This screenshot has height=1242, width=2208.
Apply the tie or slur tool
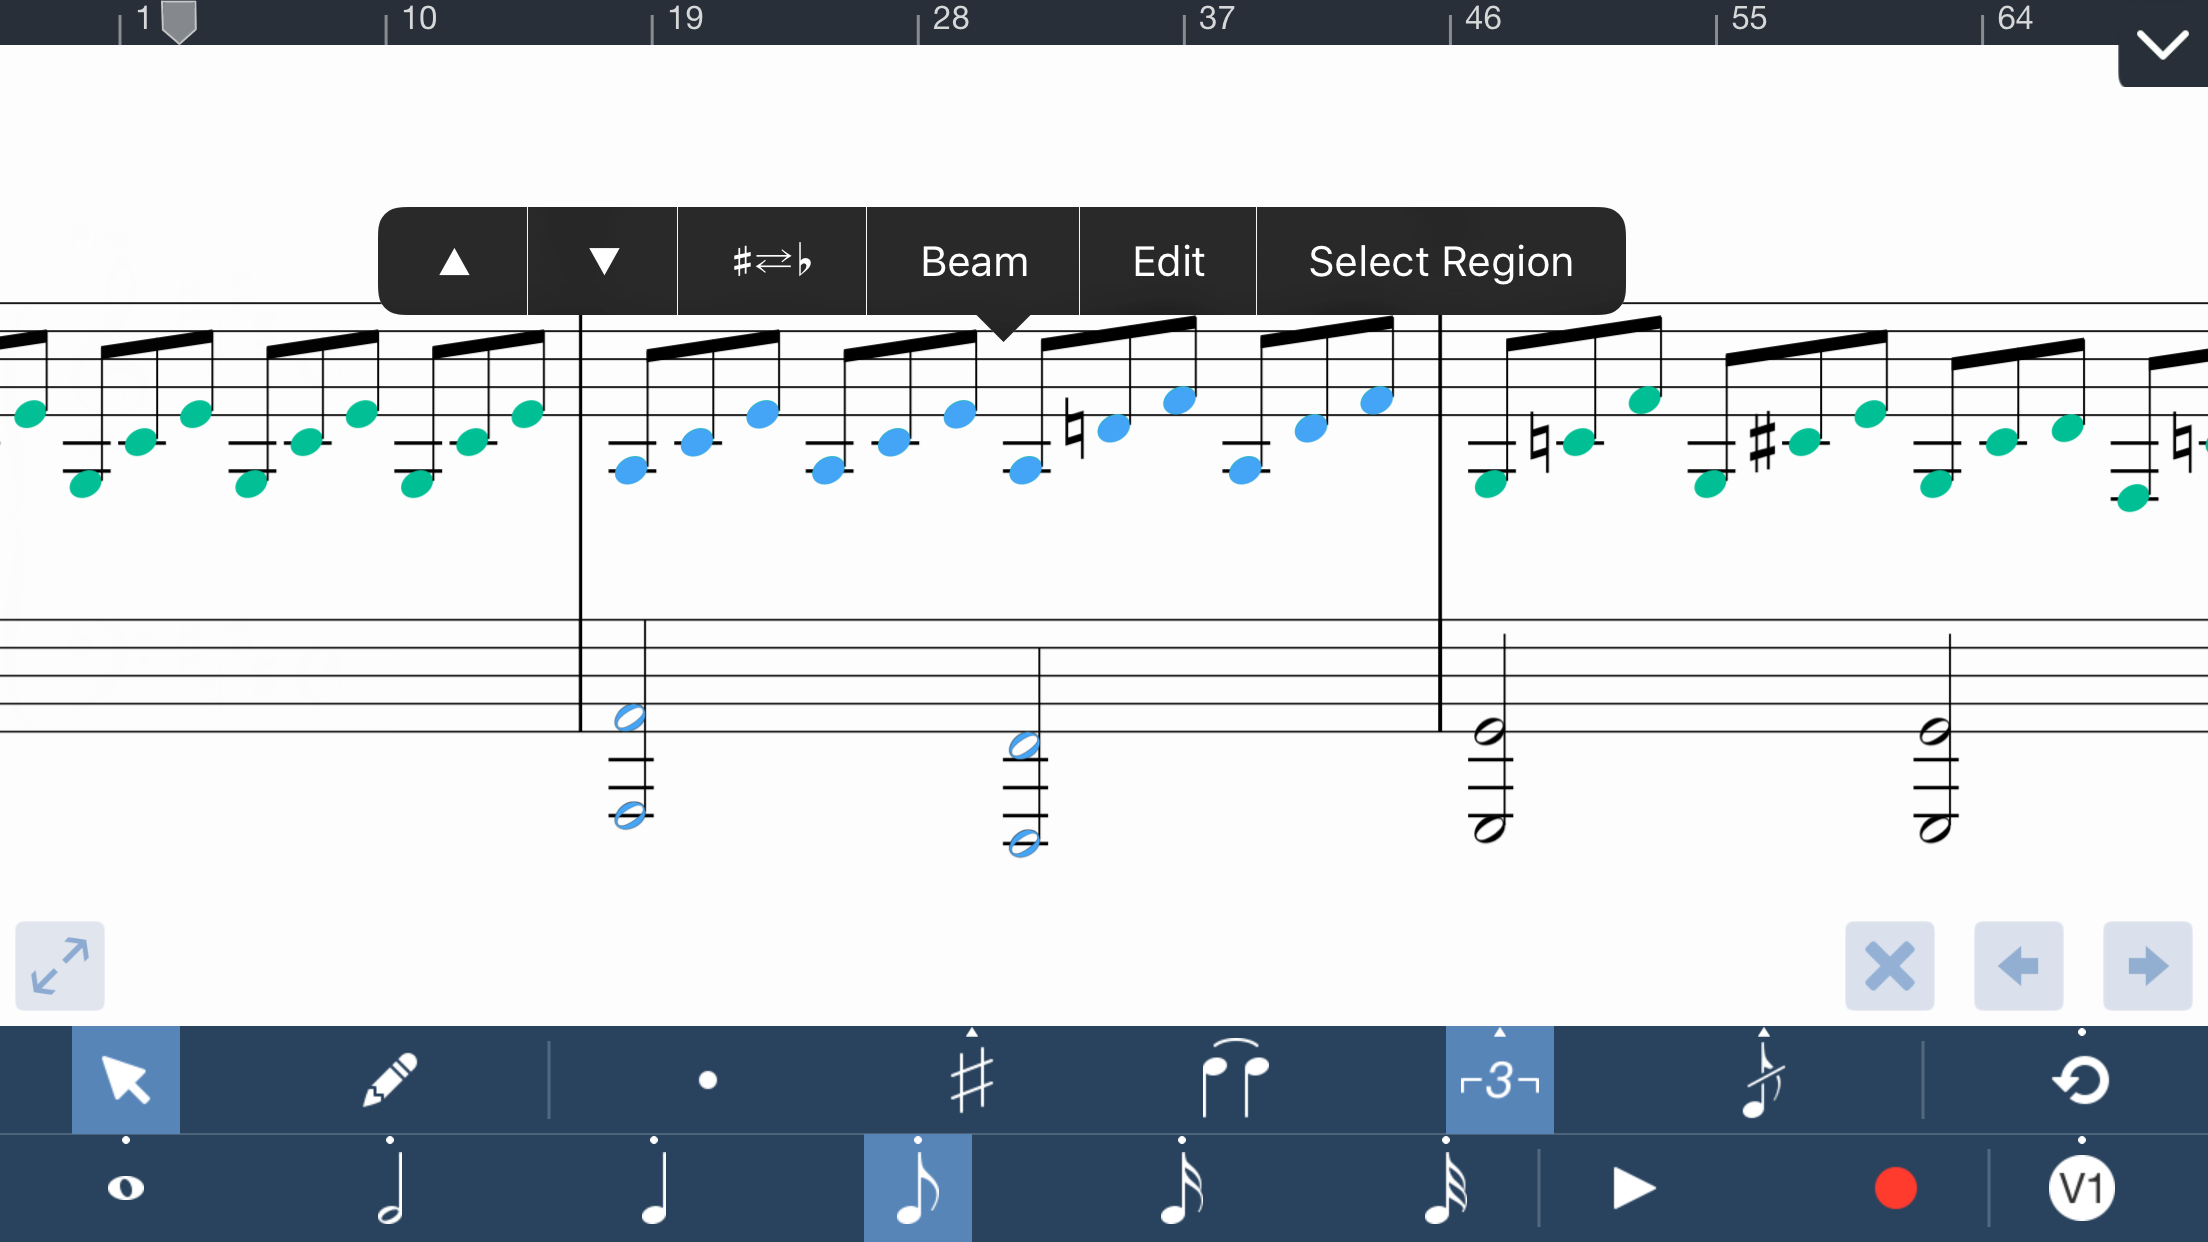[1235, 1080]
